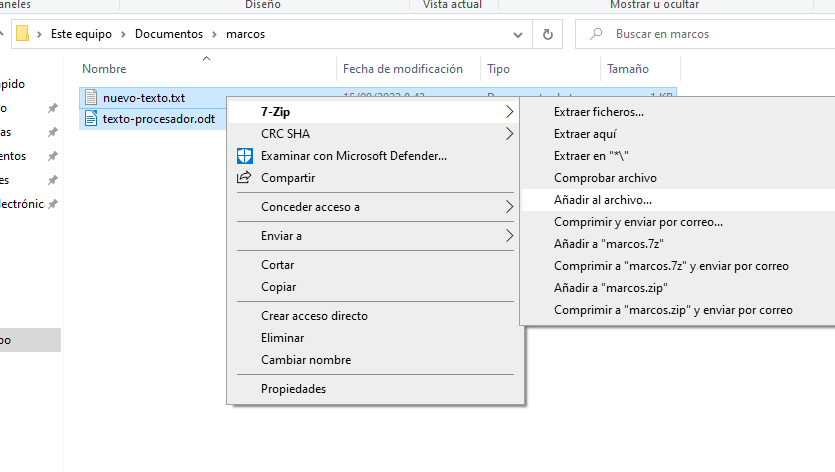The image size is (835, 472).
Task: Select Extraer aquí
Action: pos(678,134)
